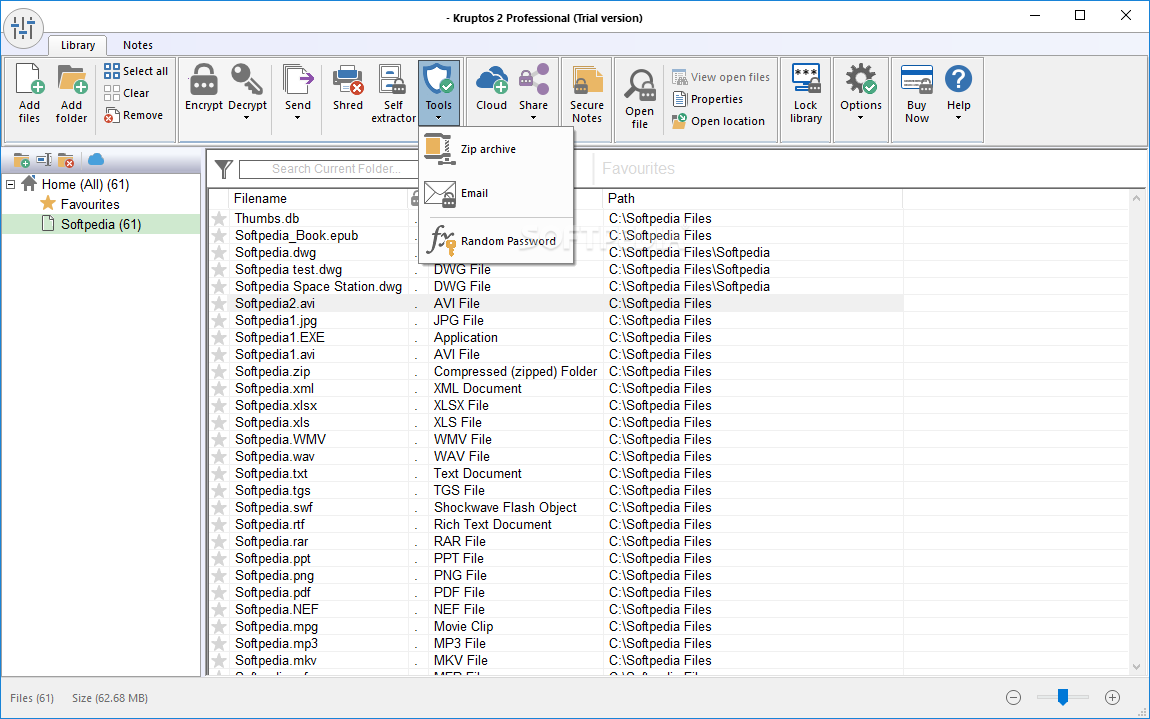Click the Cloud icon in ribbon
This screenshot has height=719, width=1150.
[x=491, y=79]
